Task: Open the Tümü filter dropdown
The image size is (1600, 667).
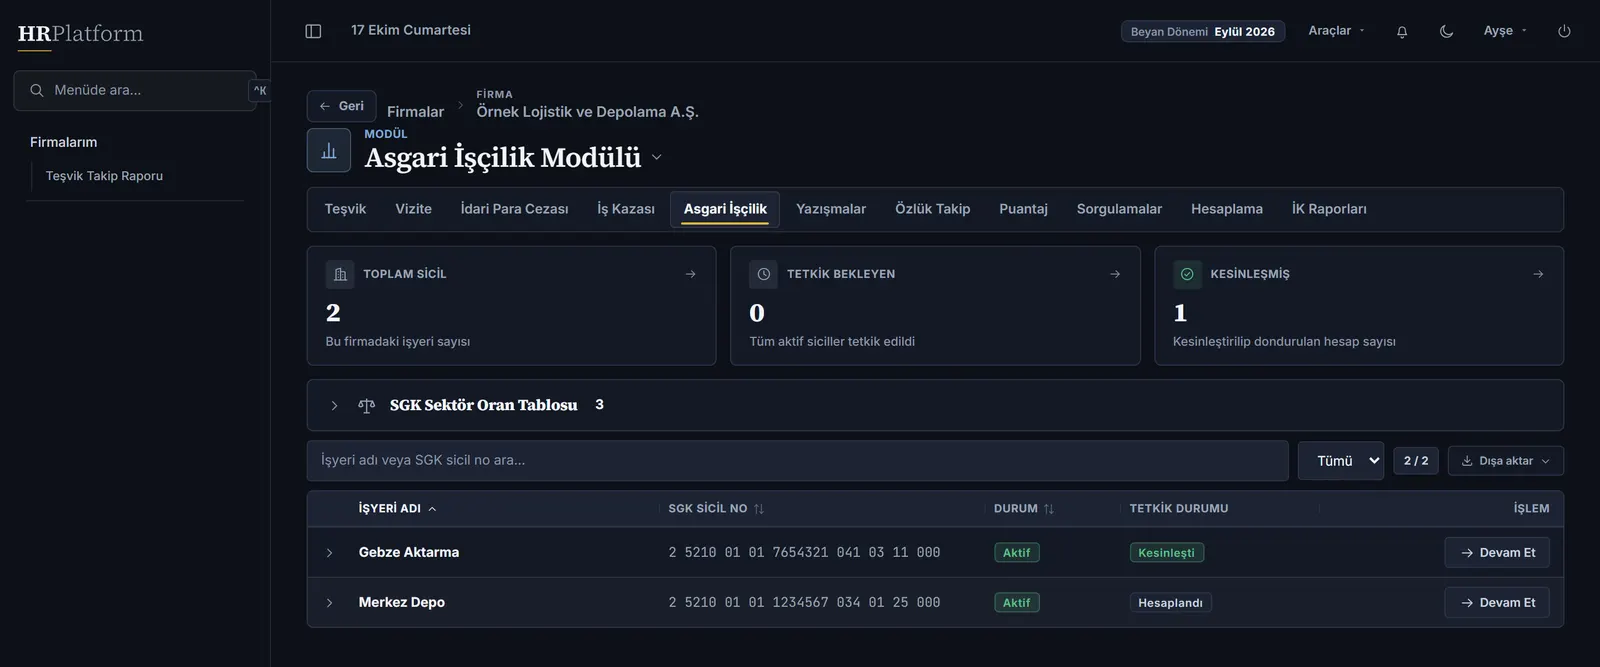Action: click(x=1341, y=461)
